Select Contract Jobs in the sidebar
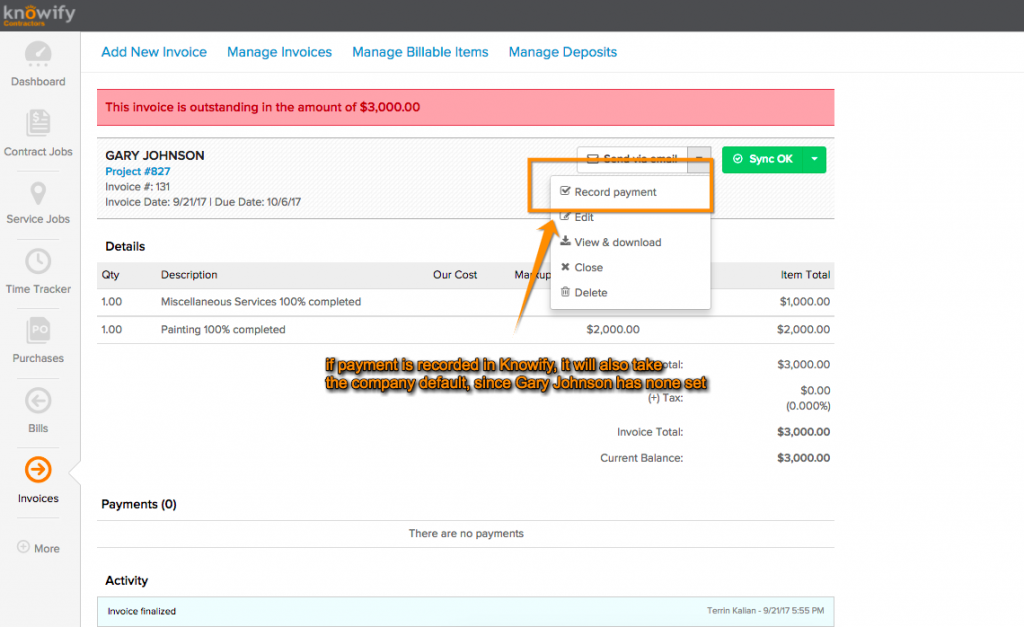 pyautogui.click(x=38, y=135)
